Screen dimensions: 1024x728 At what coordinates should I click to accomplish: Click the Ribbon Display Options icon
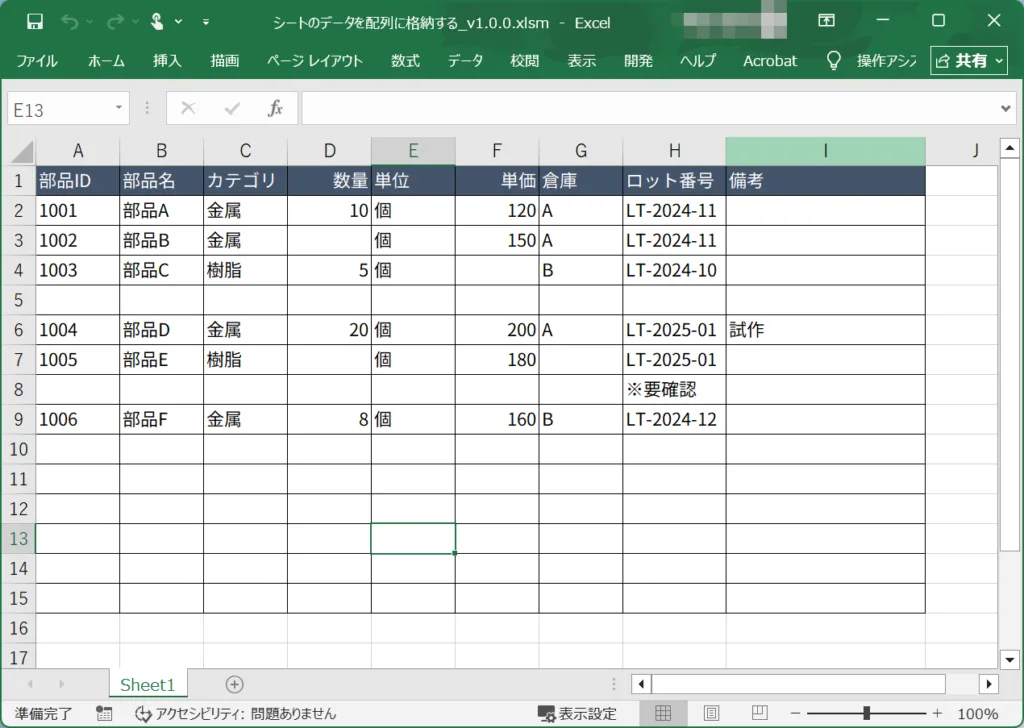826,21
